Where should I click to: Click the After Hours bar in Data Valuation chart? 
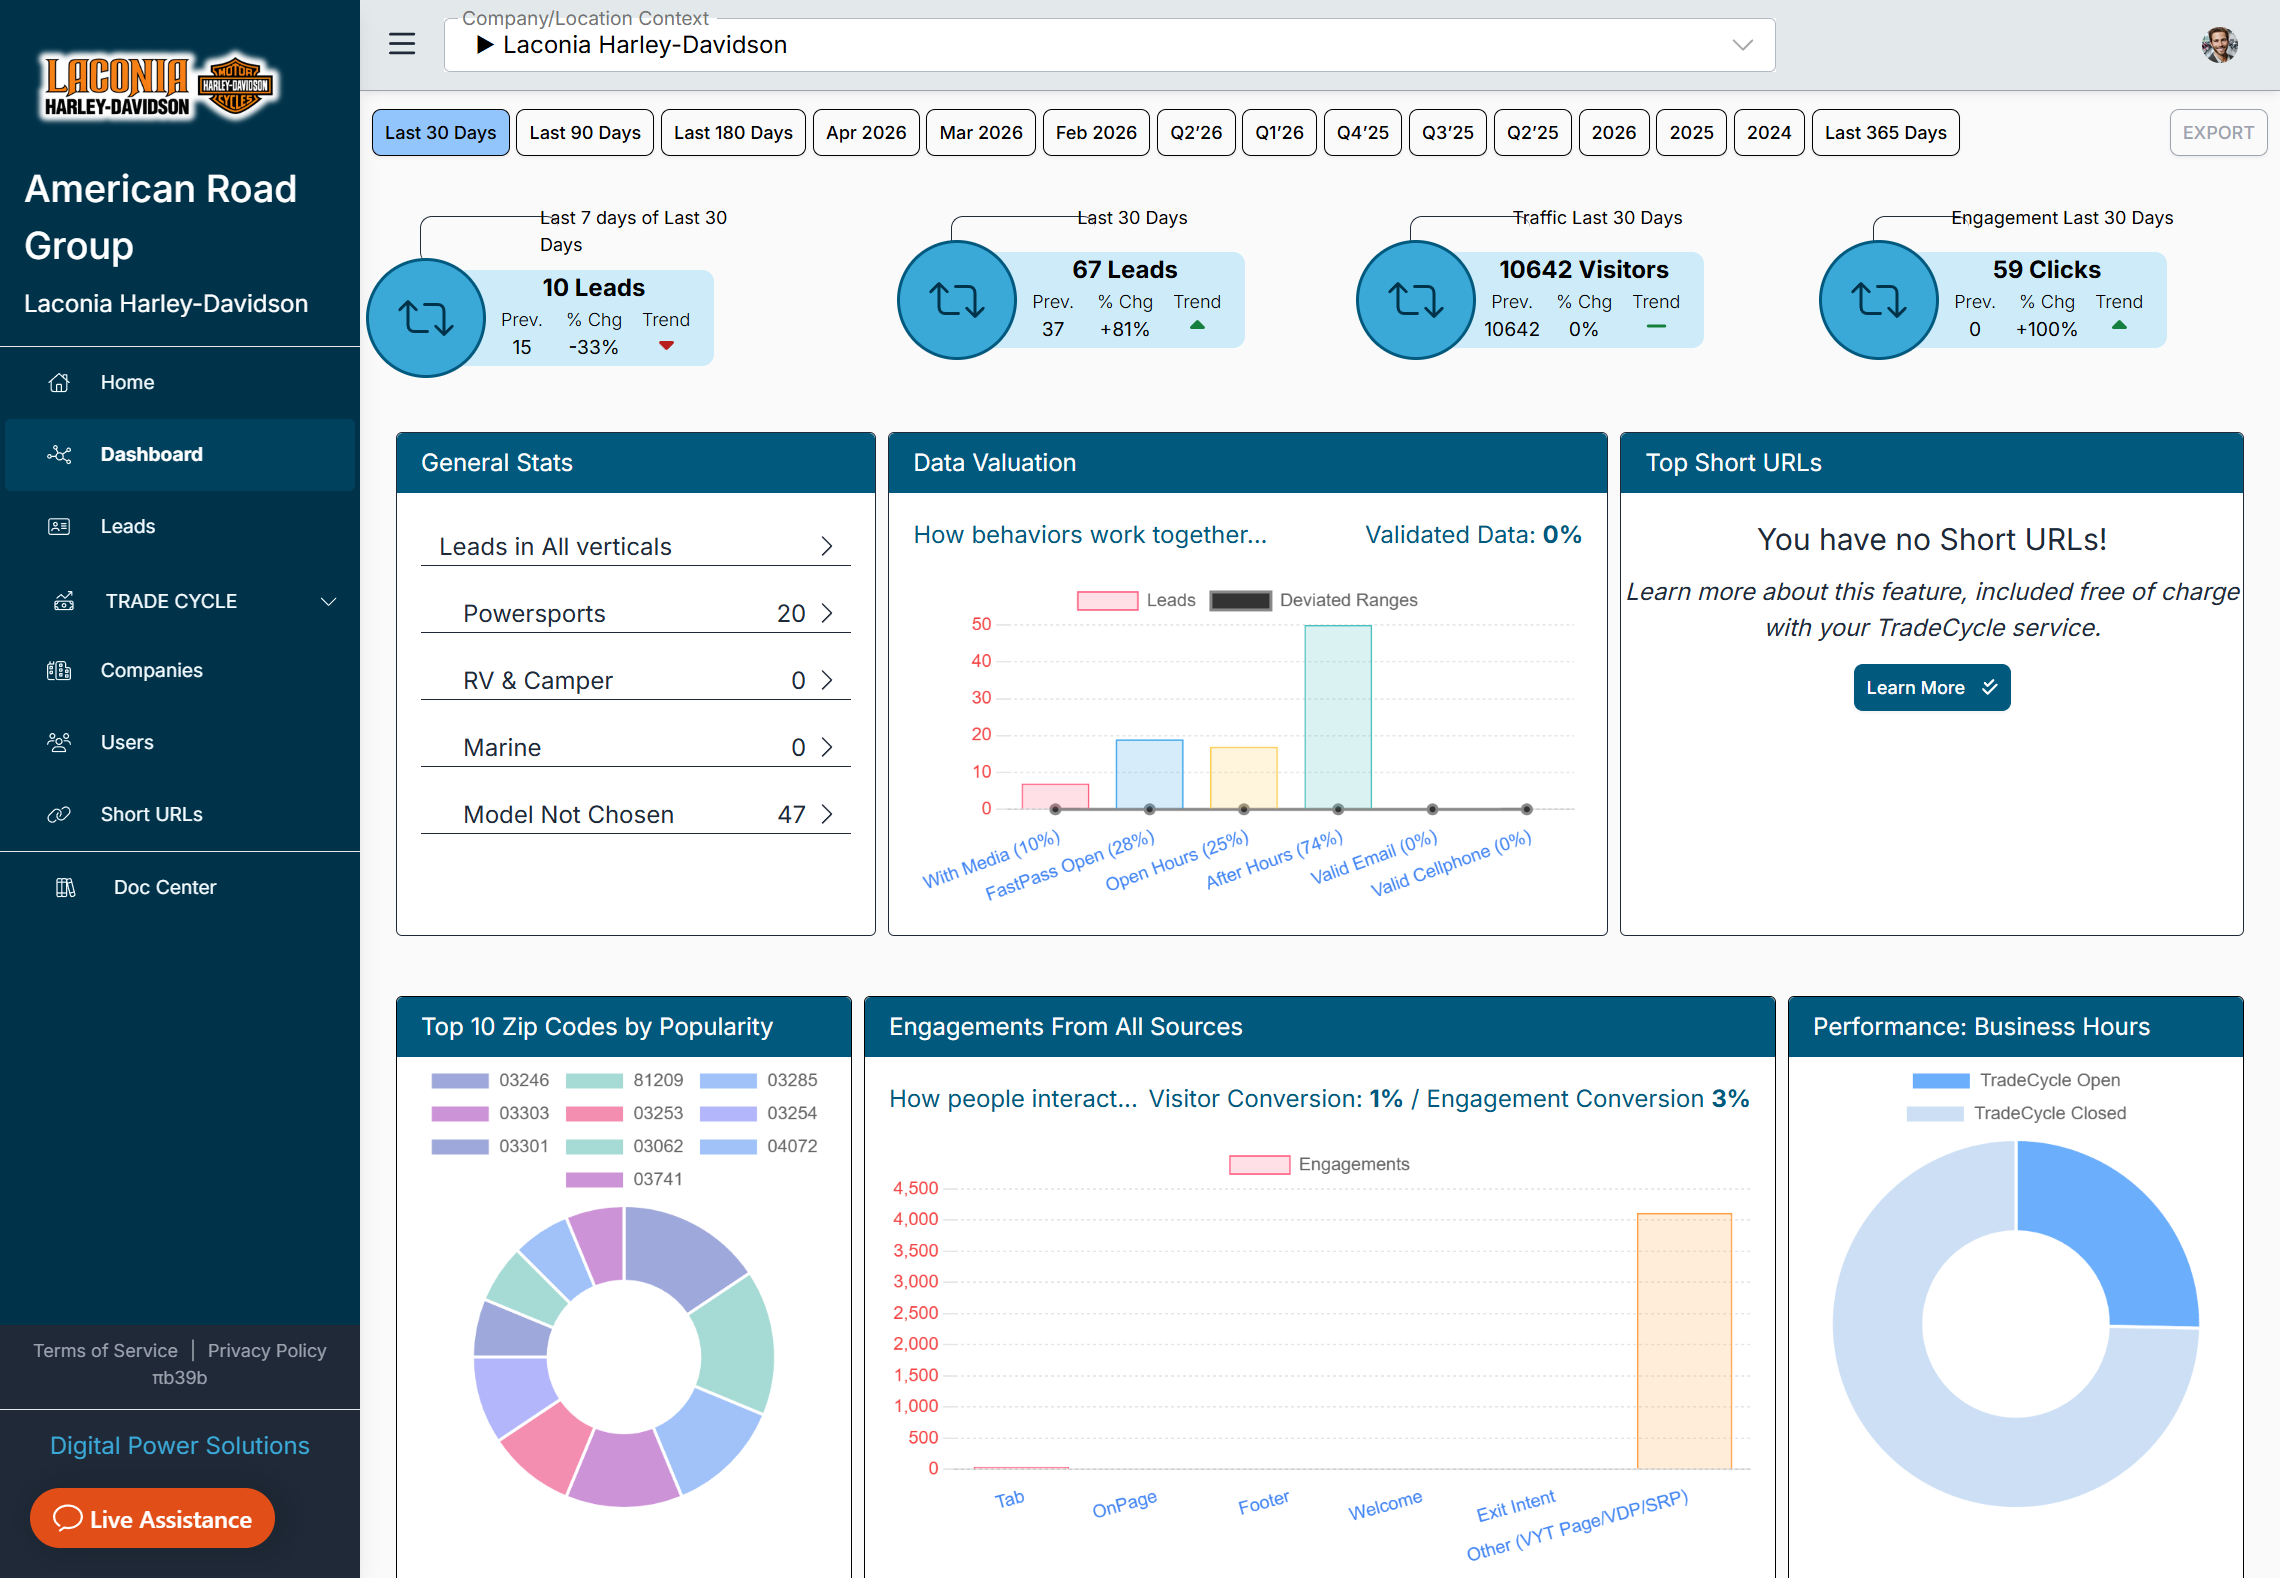[x=1337, y=717]
